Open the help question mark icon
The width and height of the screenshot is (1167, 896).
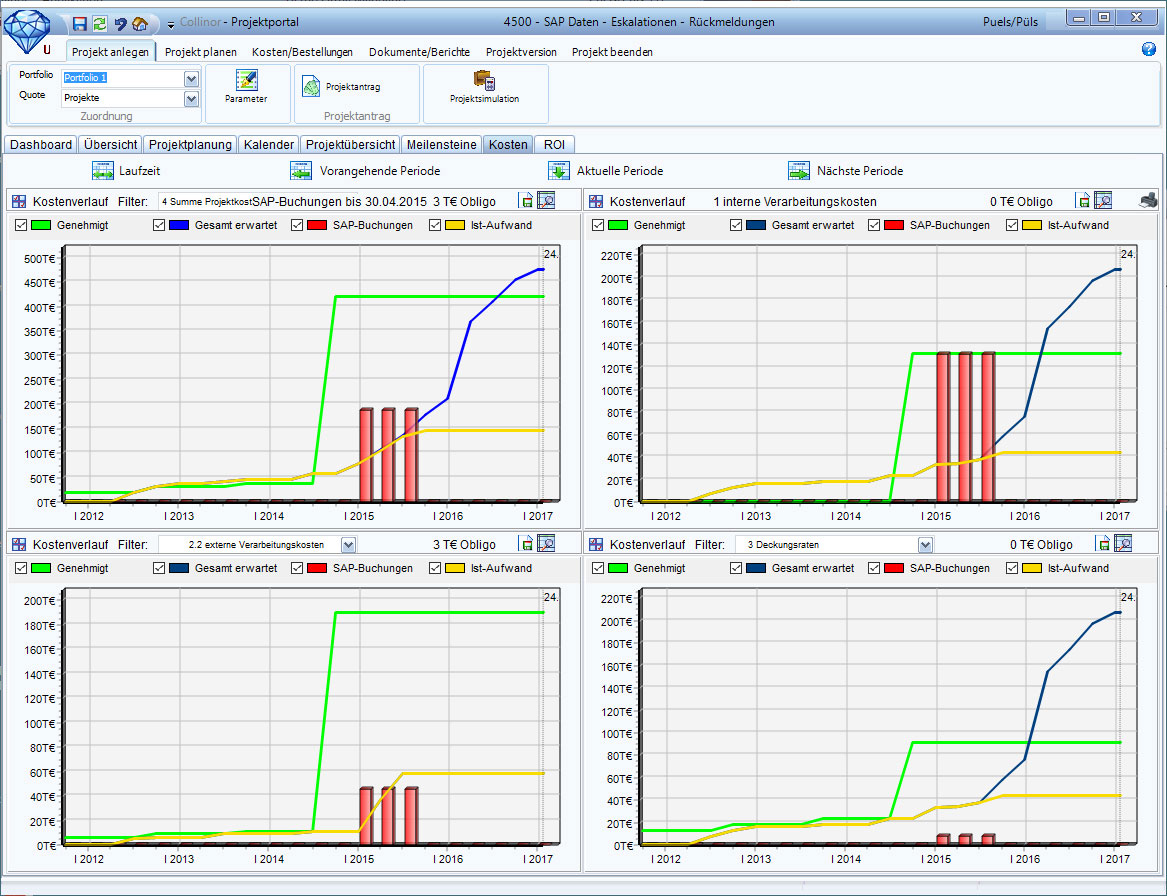[x=1148, y=49]
